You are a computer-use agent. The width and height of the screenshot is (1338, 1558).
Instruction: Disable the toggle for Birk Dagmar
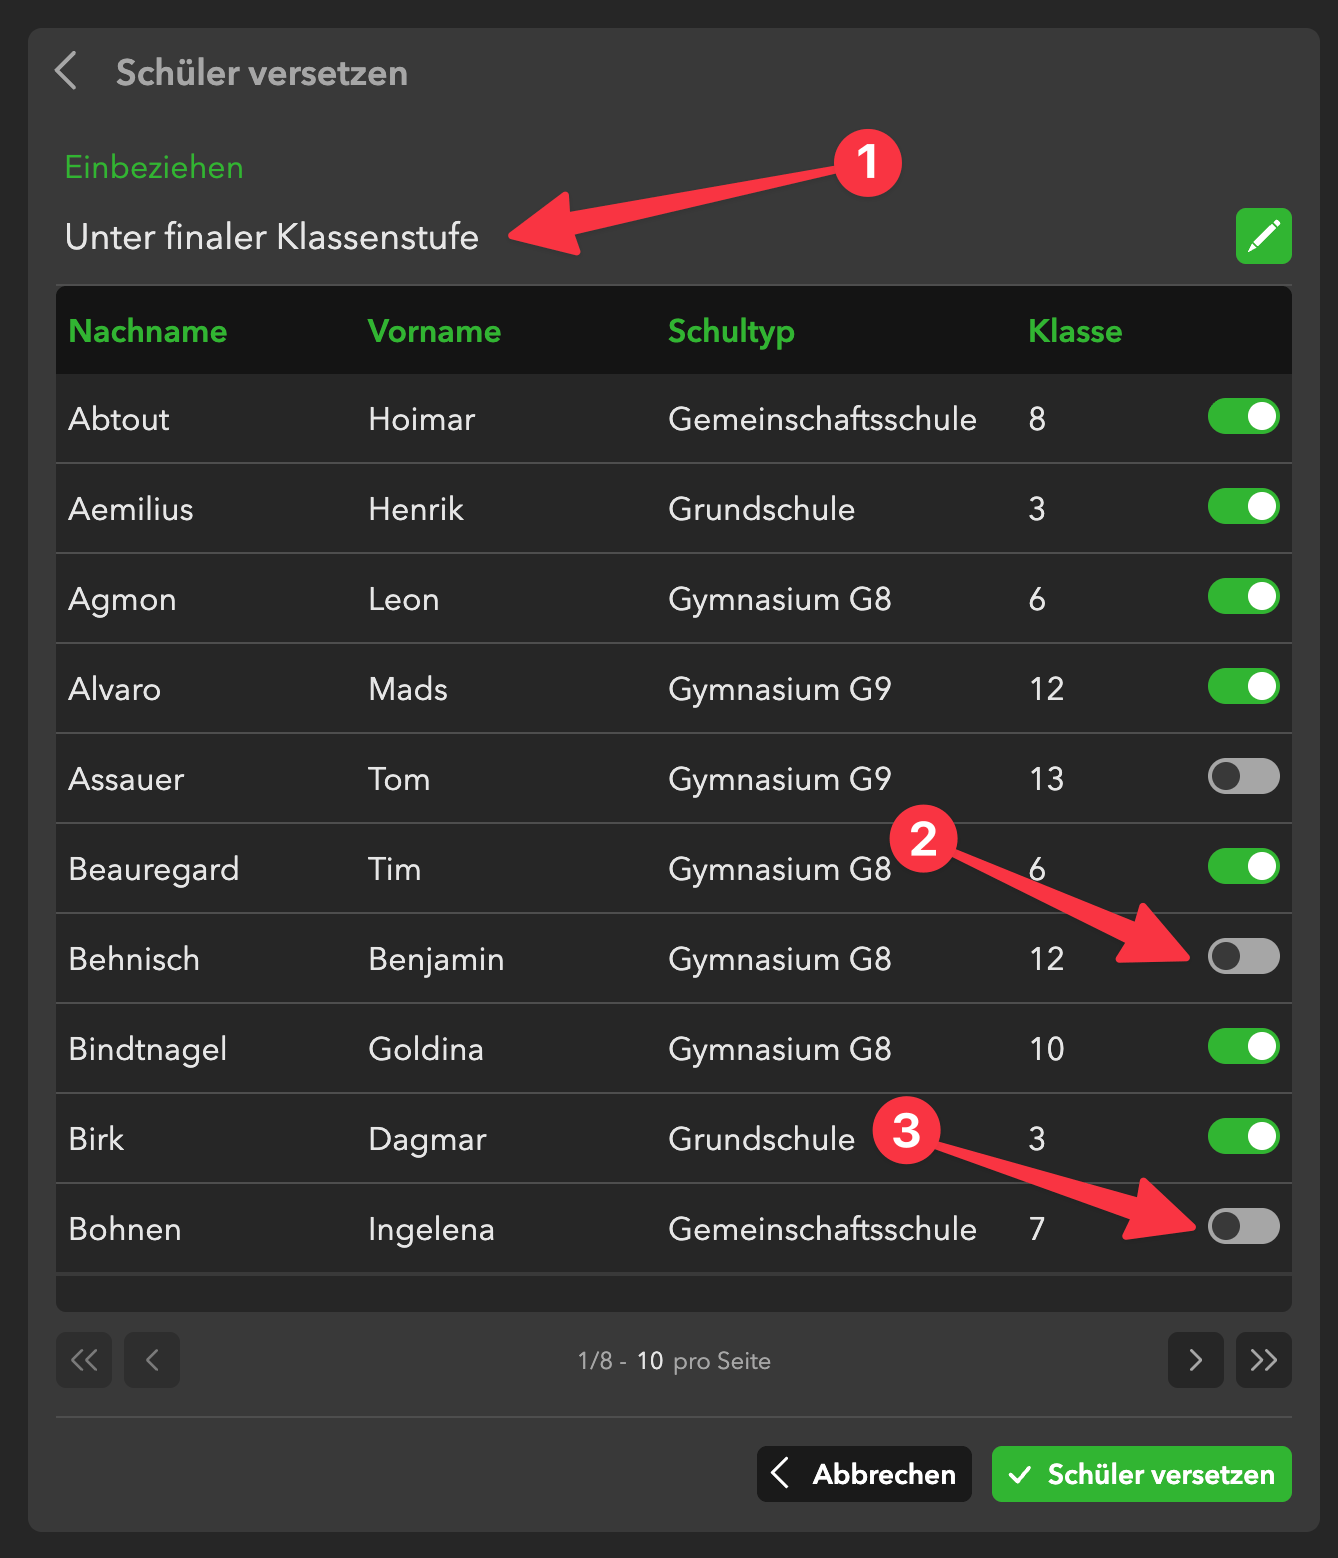point(1243,1137)
